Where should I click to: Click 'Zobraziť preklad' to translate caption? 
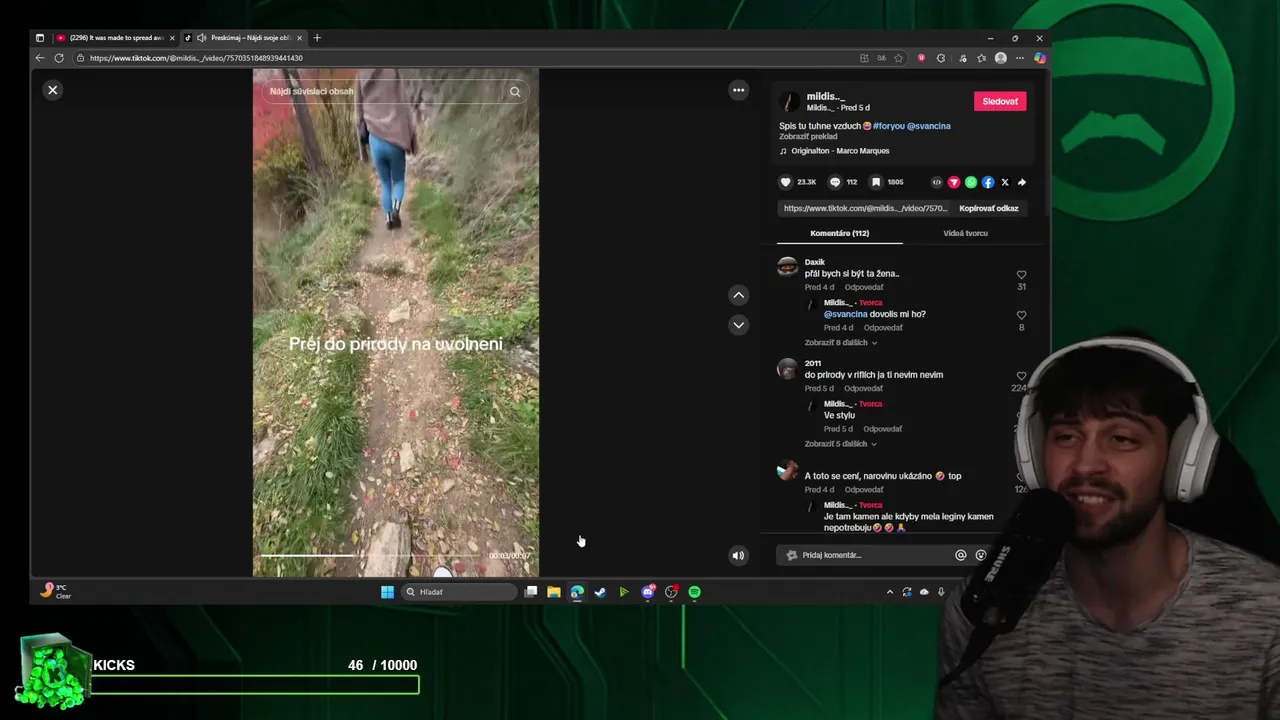808,136
